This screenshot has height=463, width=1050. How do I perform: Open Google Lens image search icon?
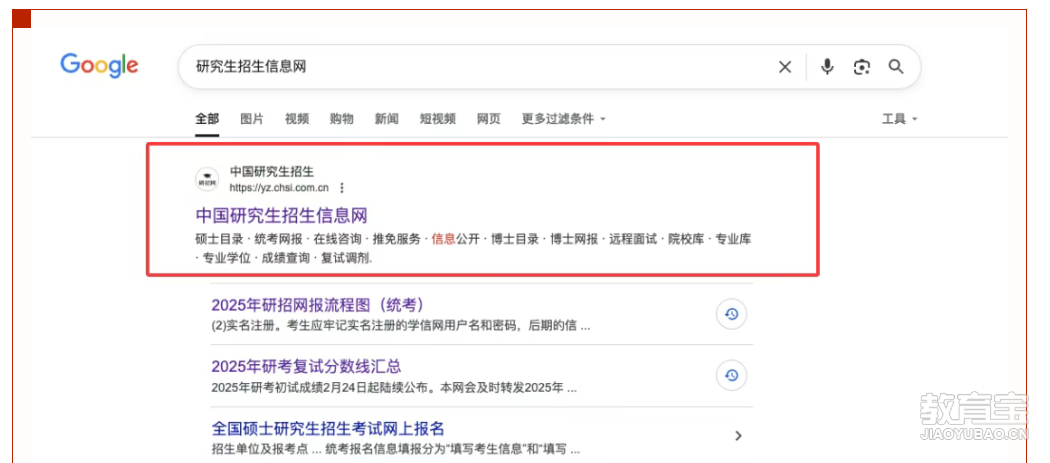[862, 67]
